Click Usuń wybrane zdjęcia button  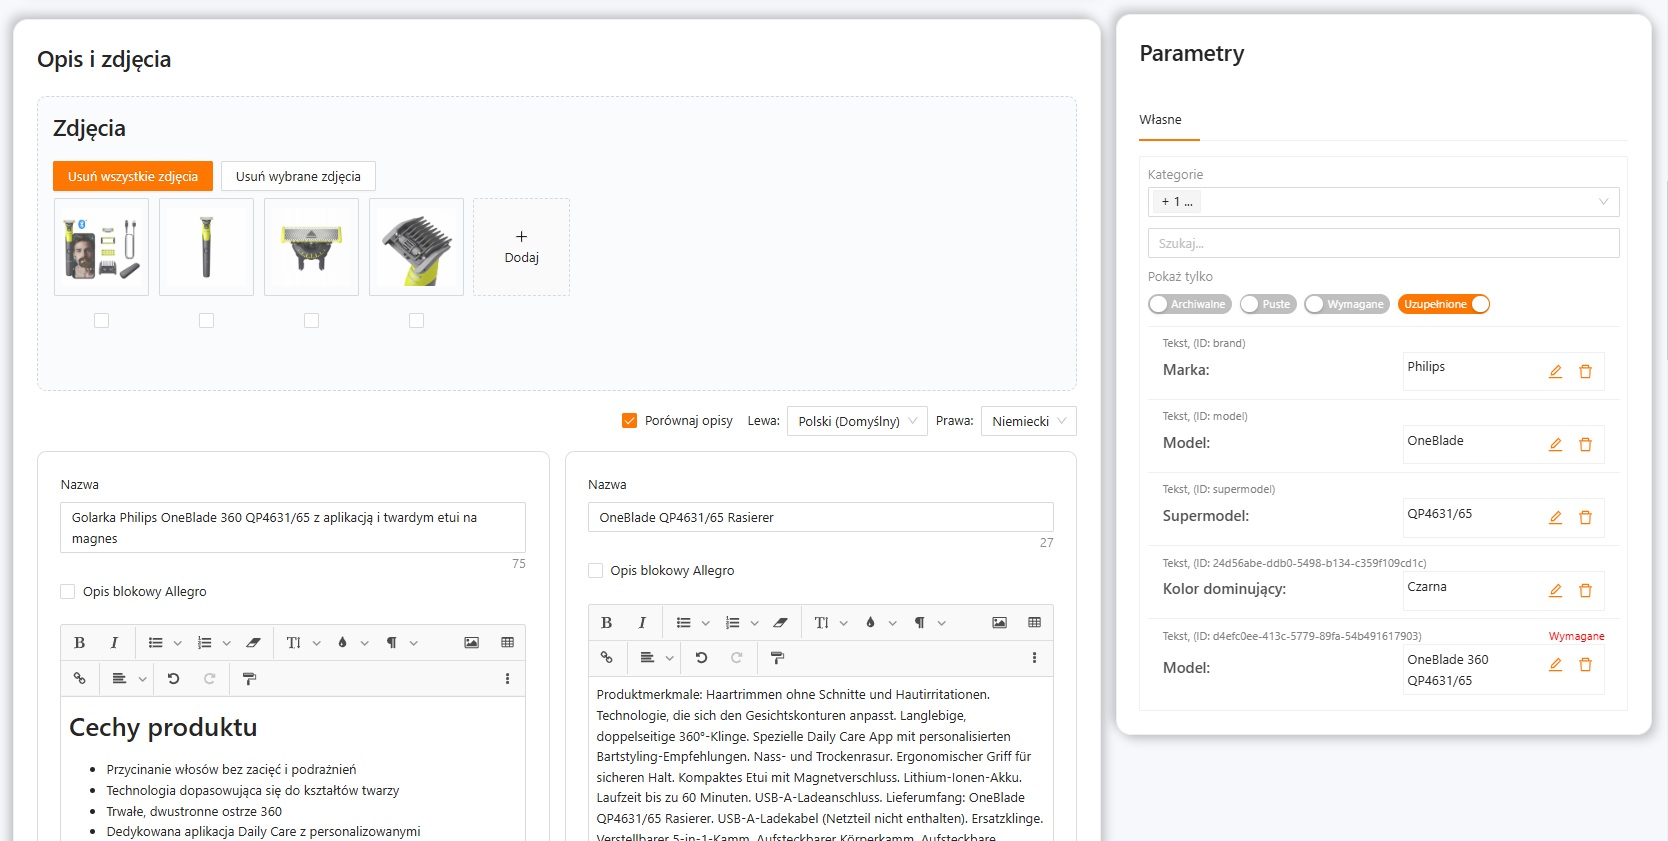[x=298, y=176]
